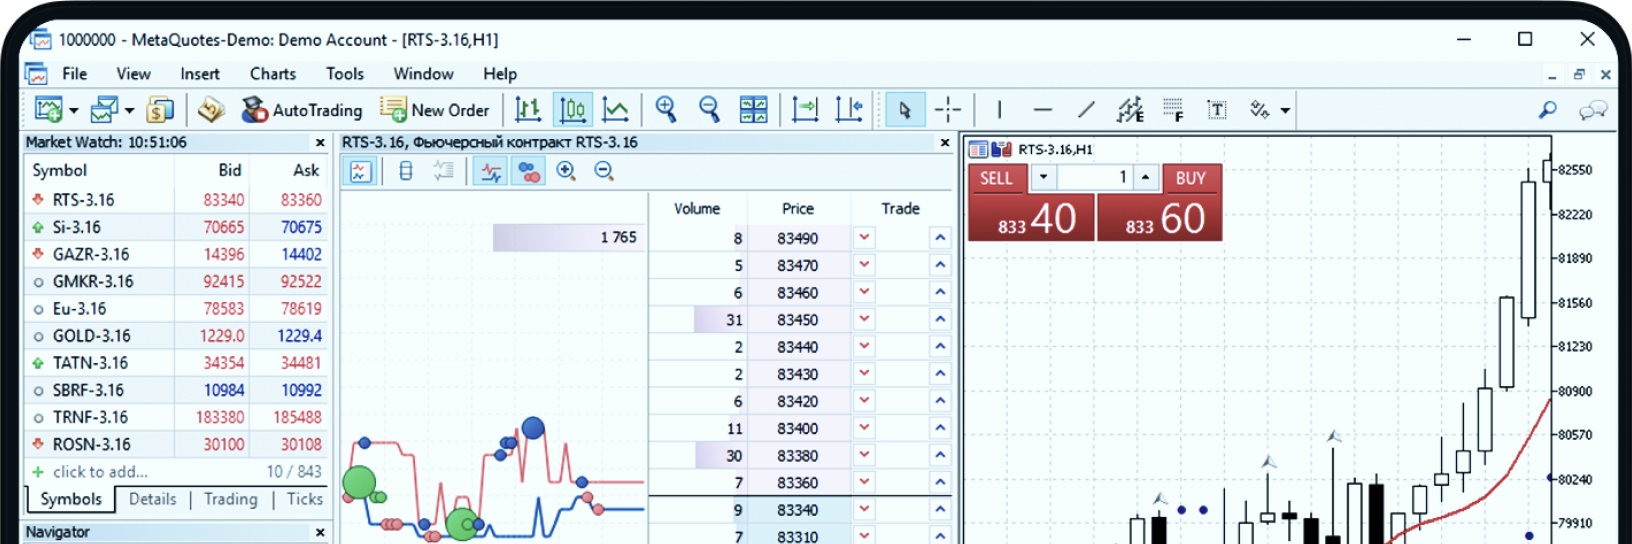Zoom in the chart from main toolbar
The height and width of the screenshot is (544, 1632).
point(666,110)
